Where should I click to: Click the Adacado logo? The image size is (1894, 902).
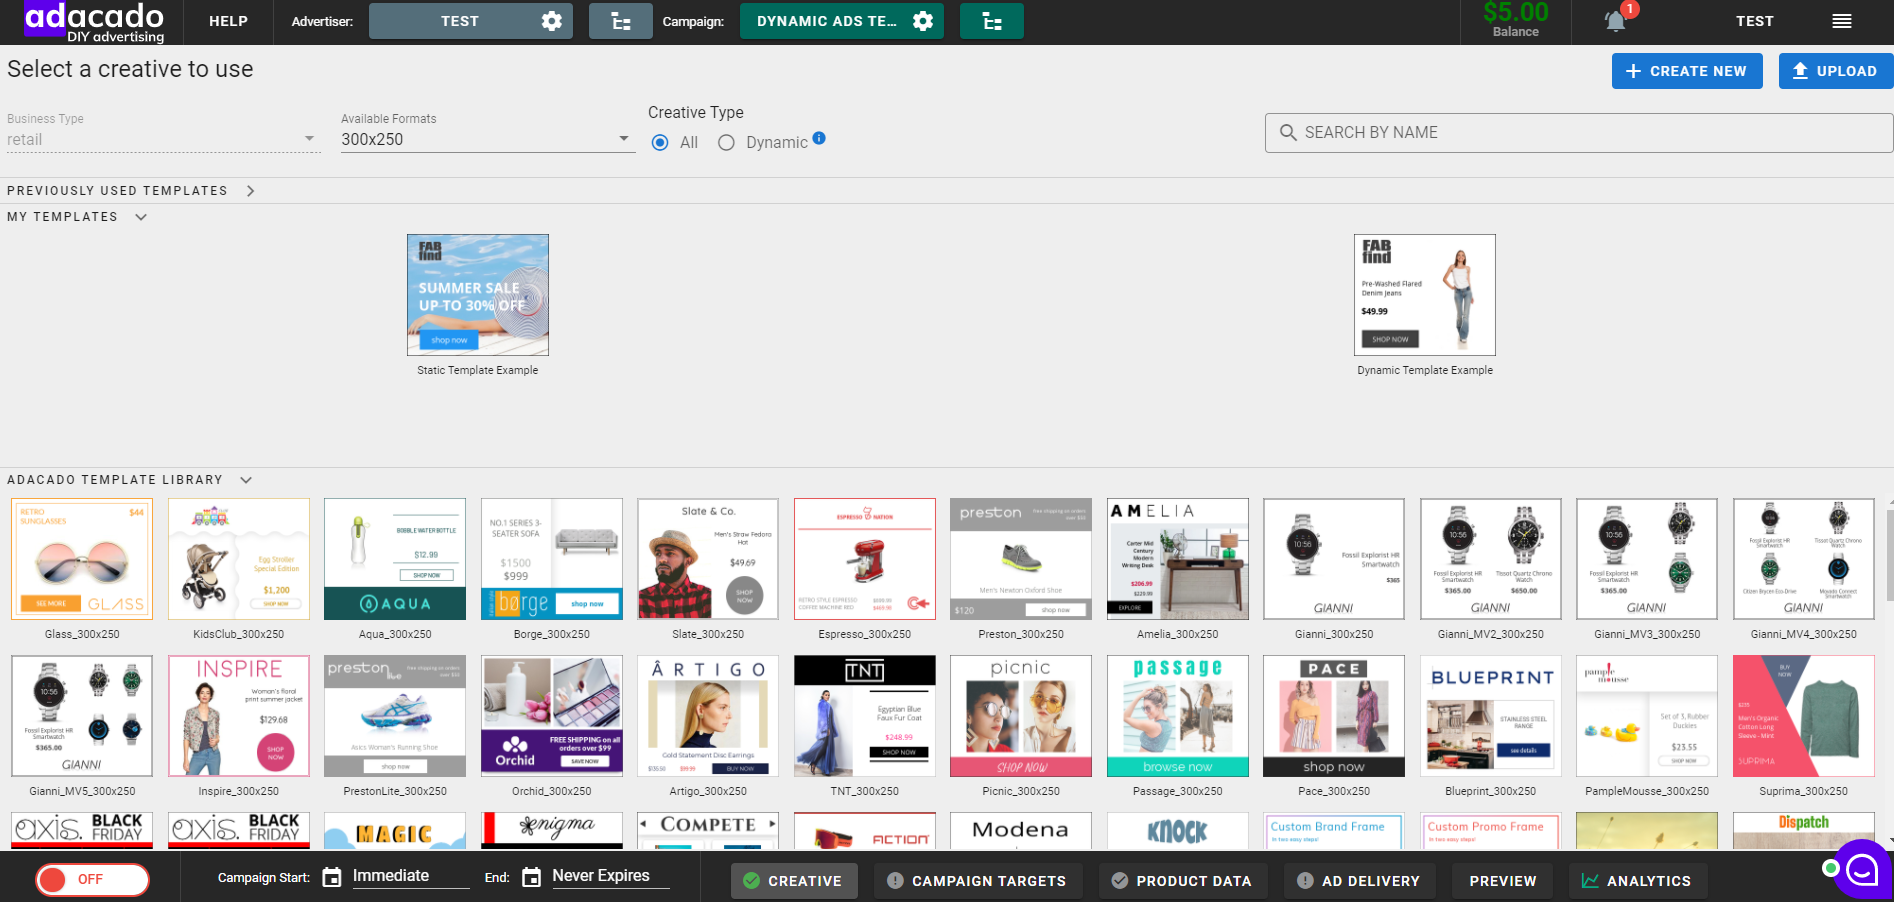(94, 22)
